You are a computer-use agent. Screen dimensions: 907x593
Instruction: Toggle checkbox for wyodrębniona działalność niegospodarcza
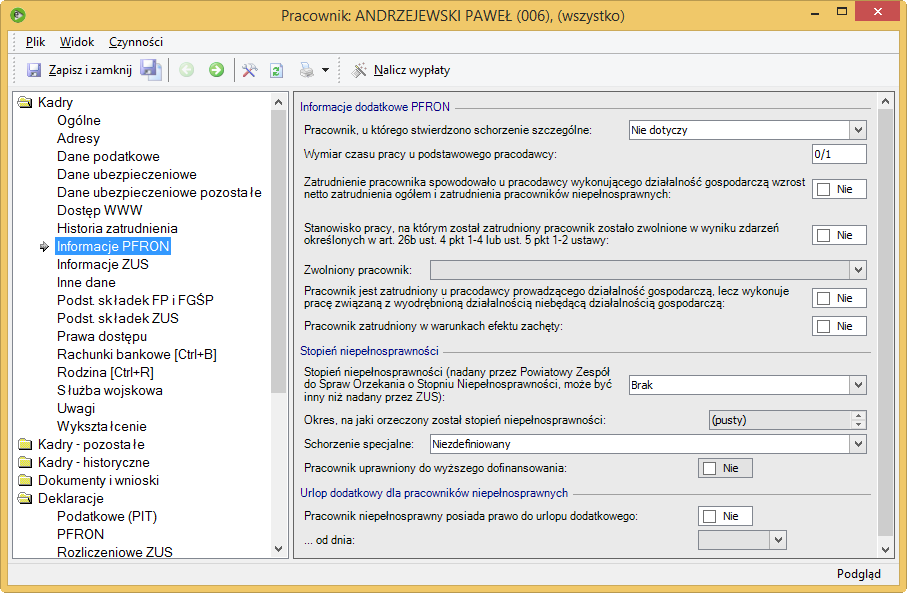(x=824, y=299)
